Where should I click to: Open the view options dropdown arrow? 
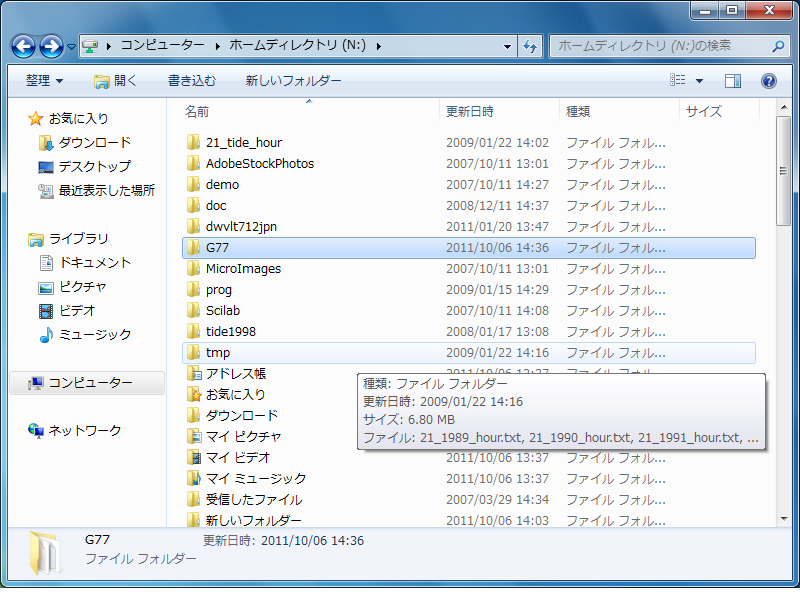[x=699, y=81]
